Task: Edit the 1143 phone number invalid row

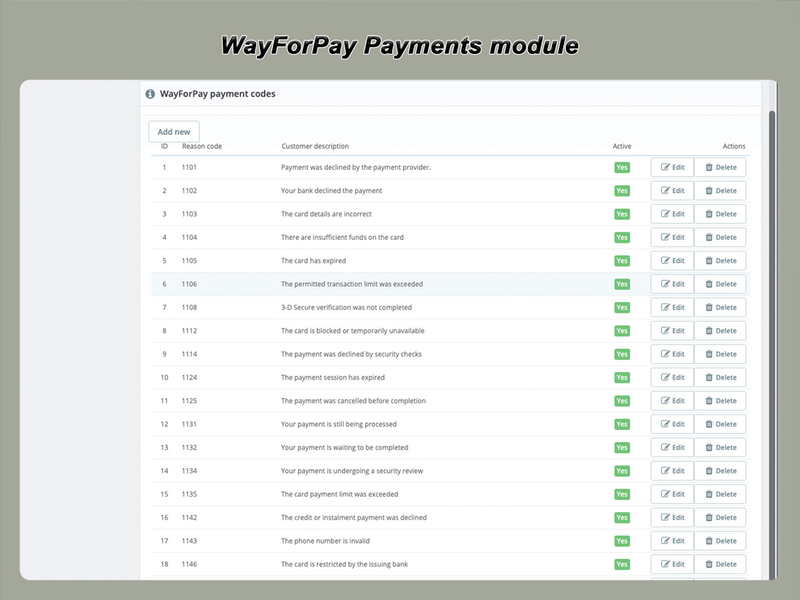Action: (672, 541)
